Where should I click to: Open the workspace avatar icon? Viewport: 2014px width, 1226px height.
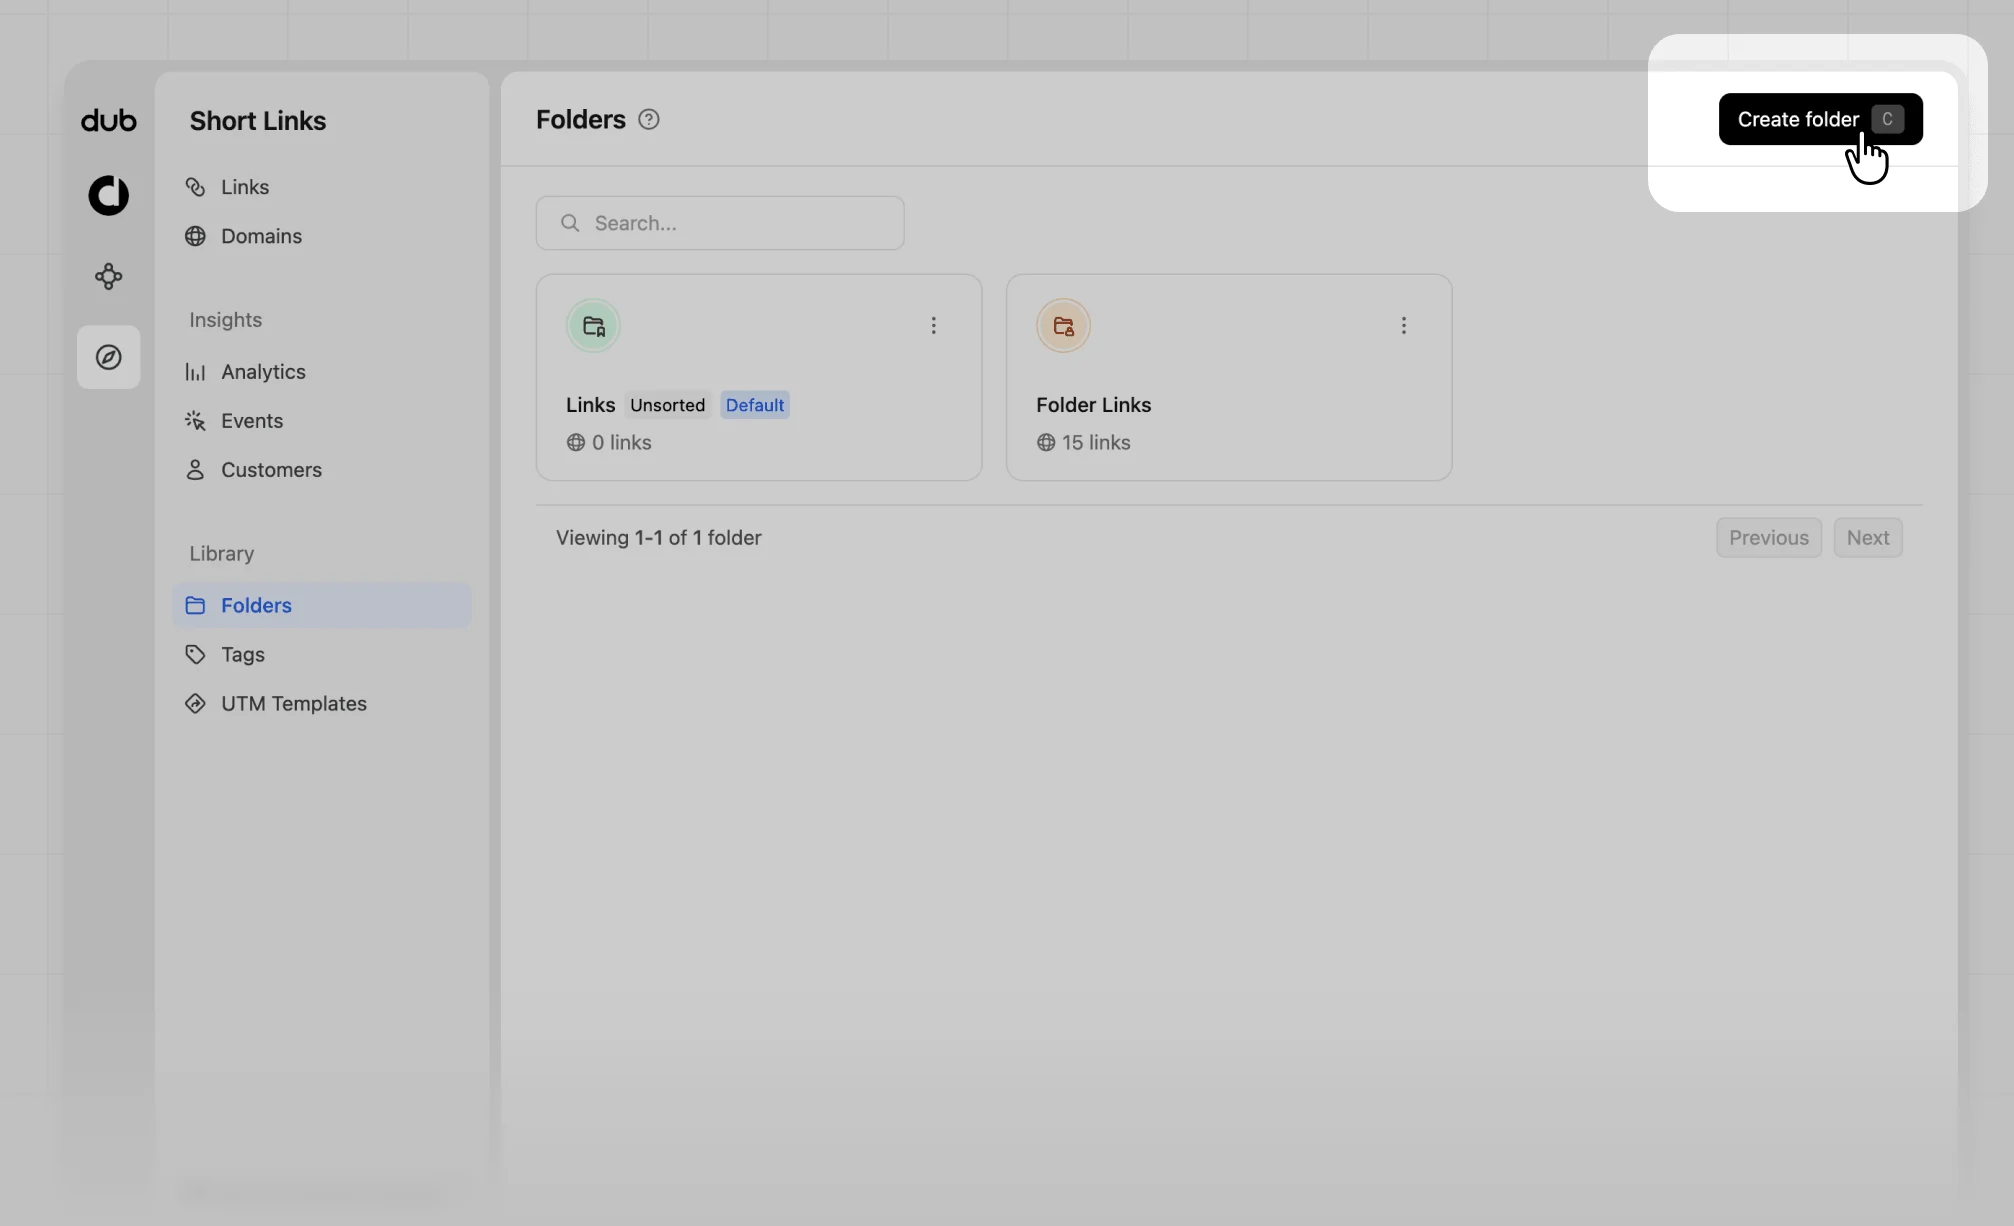click(x=108, y=195)
